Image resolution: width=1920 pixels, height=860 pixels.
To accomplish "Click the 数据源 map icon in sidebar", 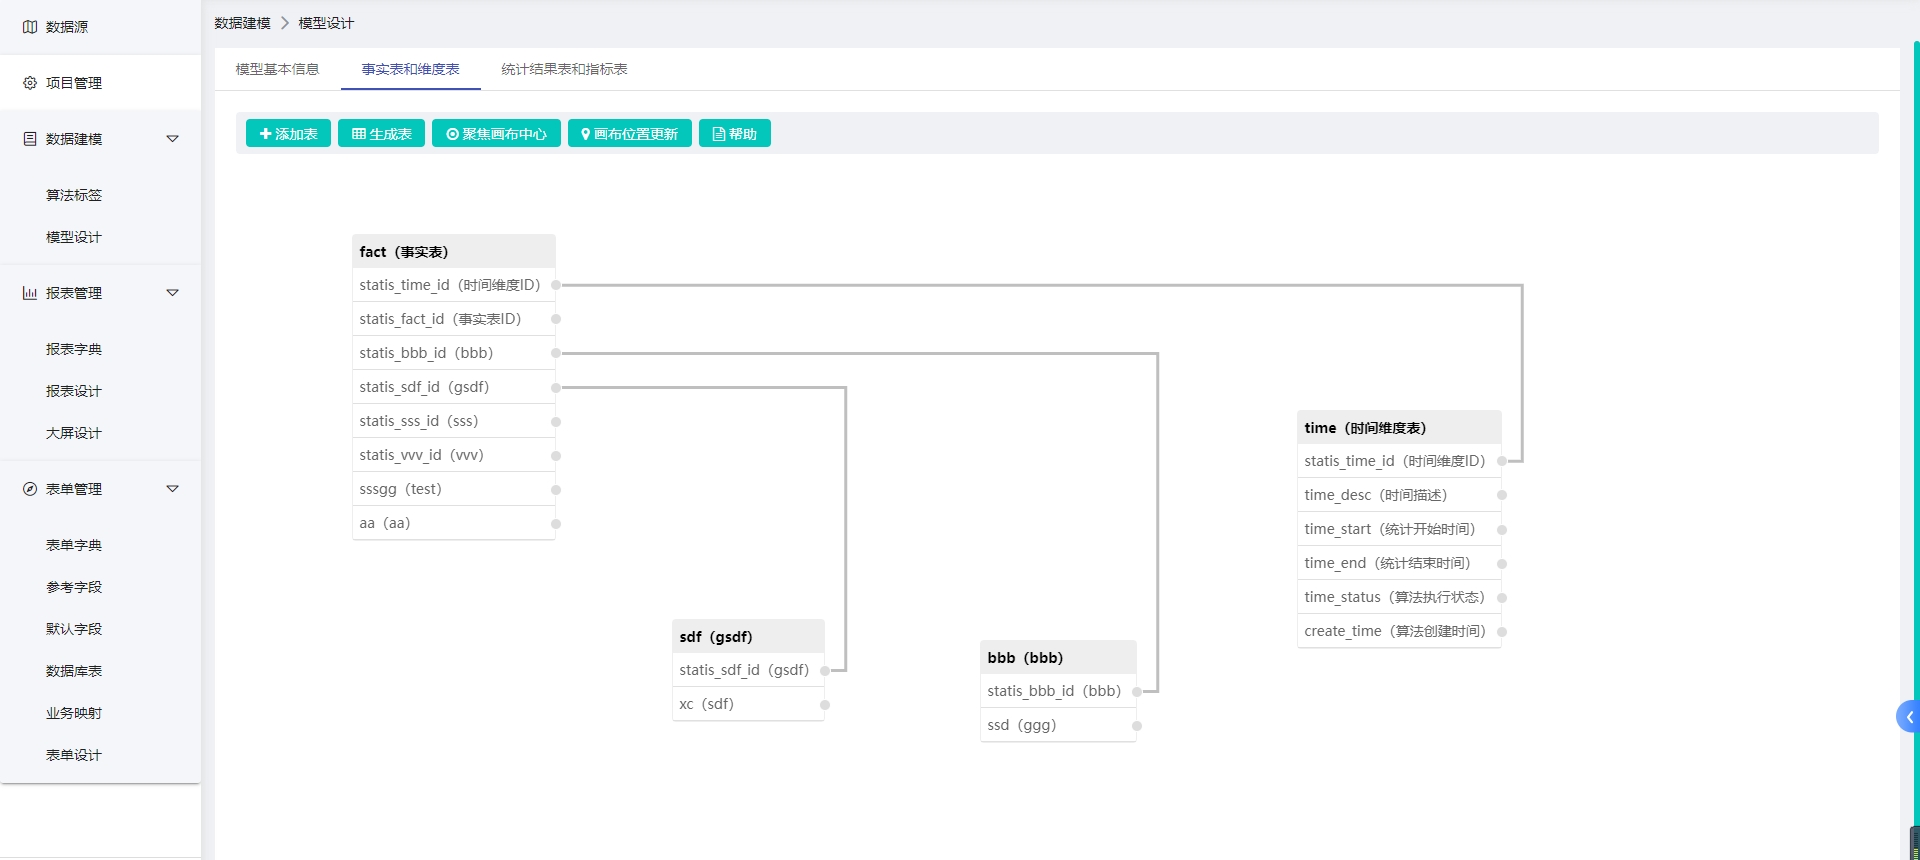I will tap(30, 27).
